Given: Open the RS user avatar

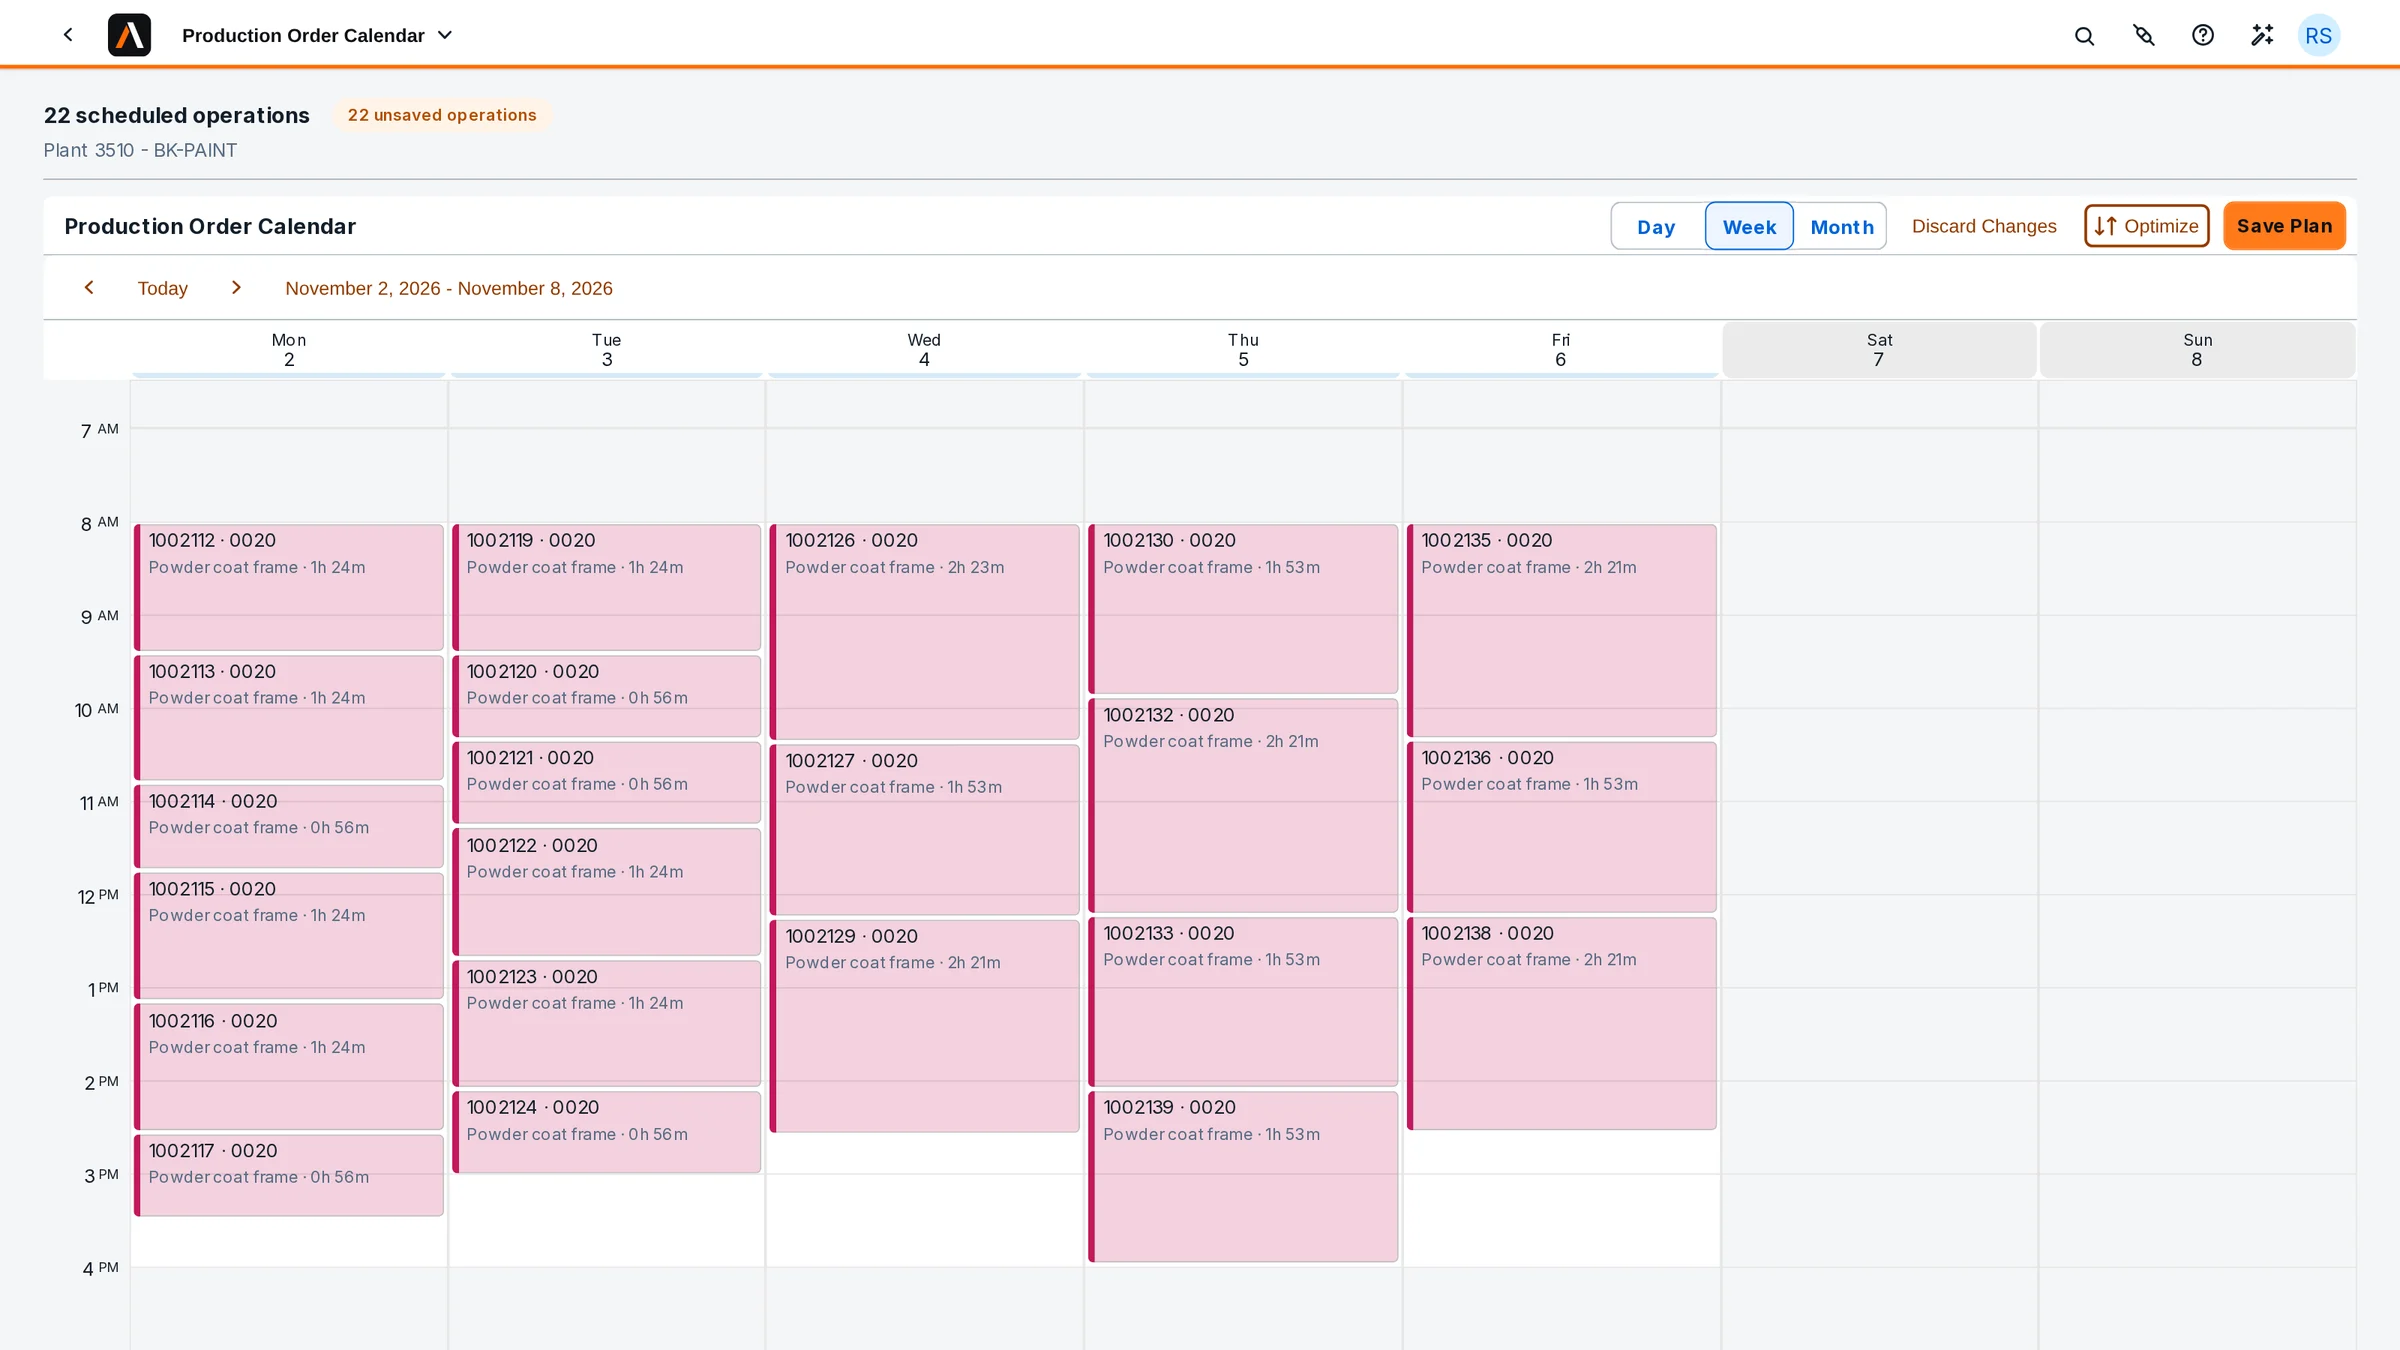Looking at the screenshot, I should click(x=2318, y=36).
